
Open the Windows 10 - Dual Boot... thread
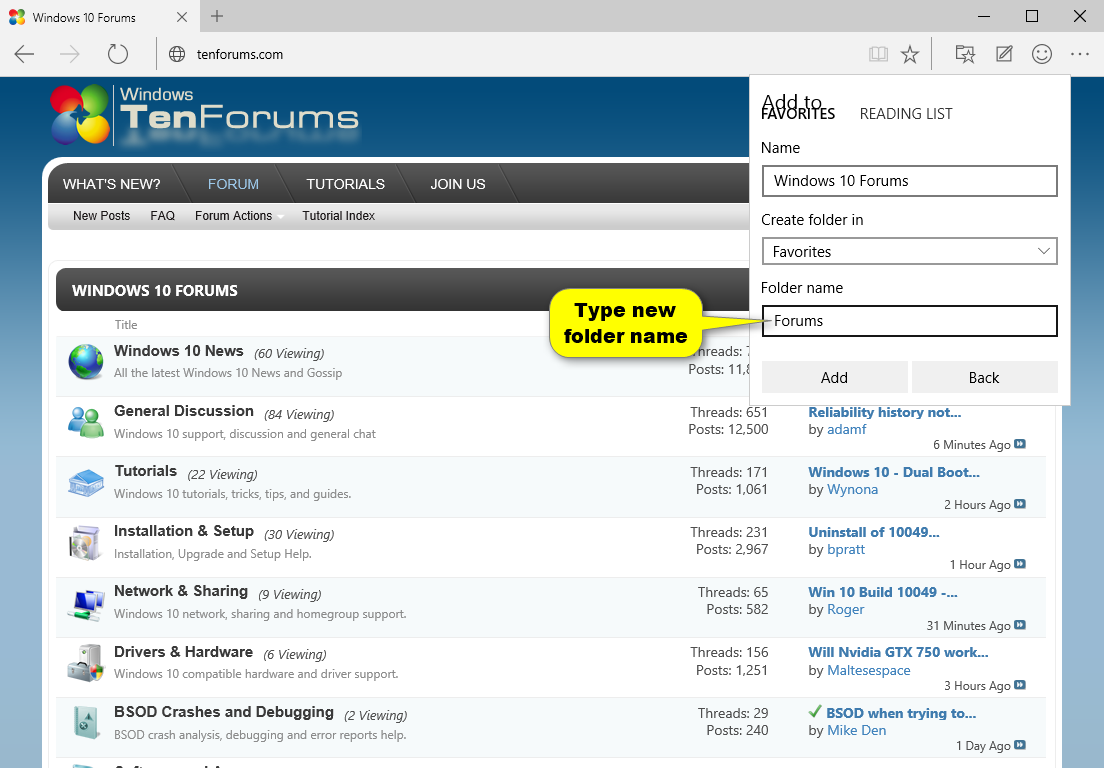893,472
